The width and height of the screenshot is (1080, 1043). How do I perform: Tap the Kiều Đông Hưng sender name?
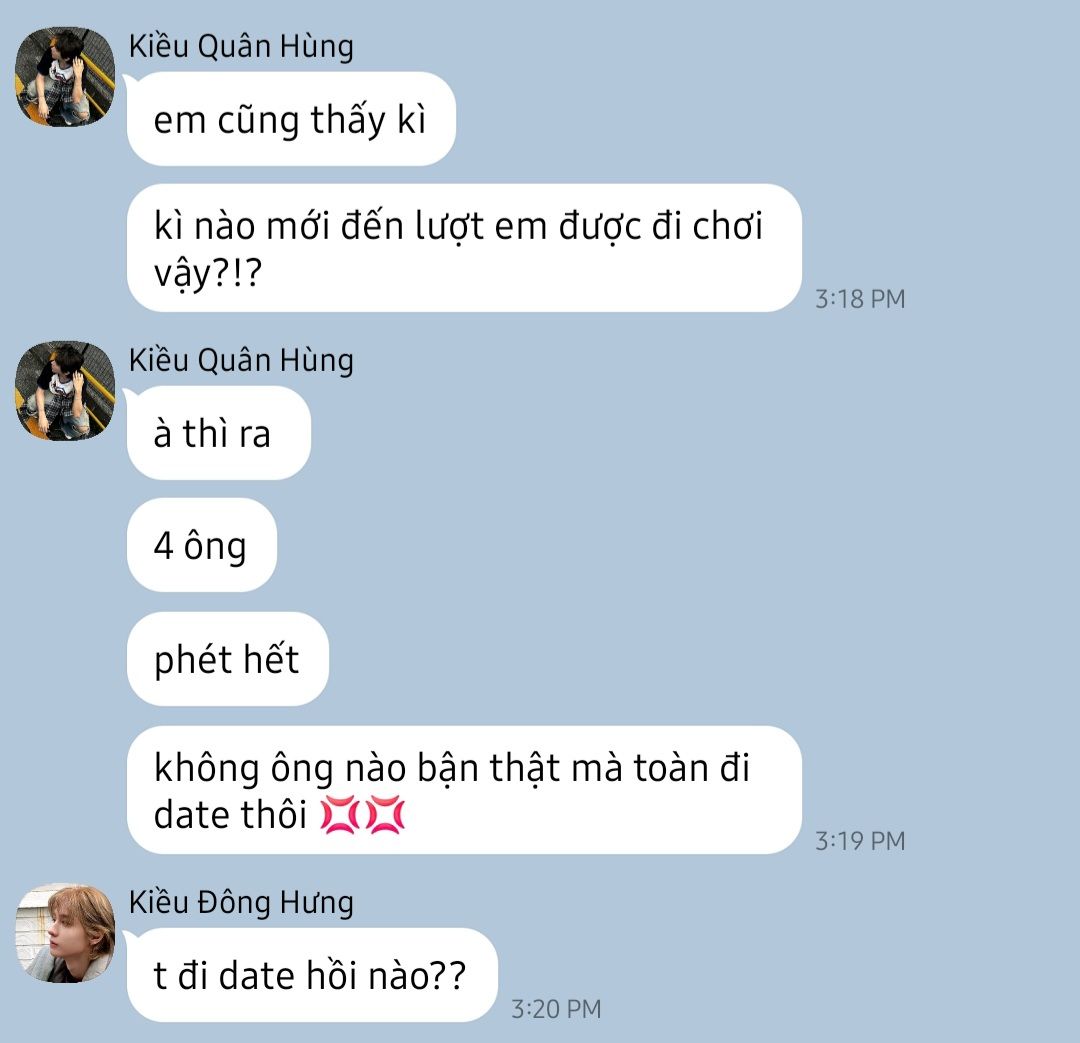(x=241, y=902)
